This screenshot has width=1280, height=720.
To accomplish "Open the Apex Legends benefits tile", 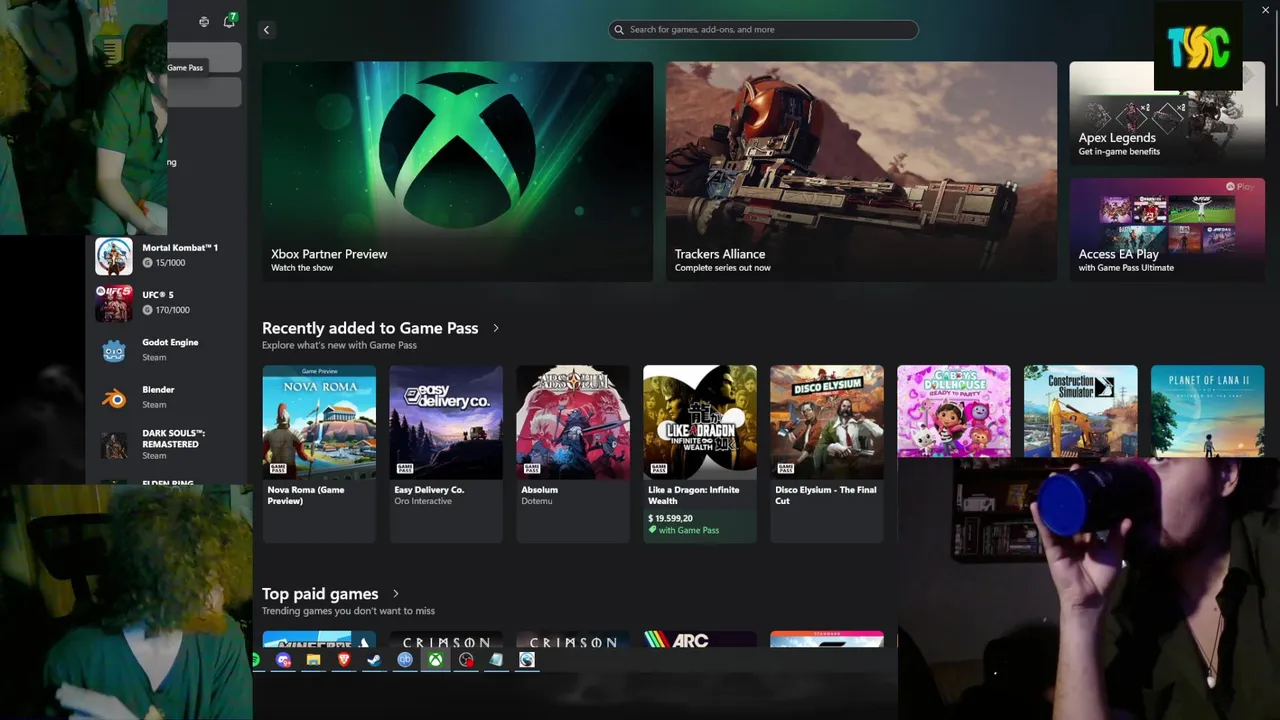I will click(1167, 113).
